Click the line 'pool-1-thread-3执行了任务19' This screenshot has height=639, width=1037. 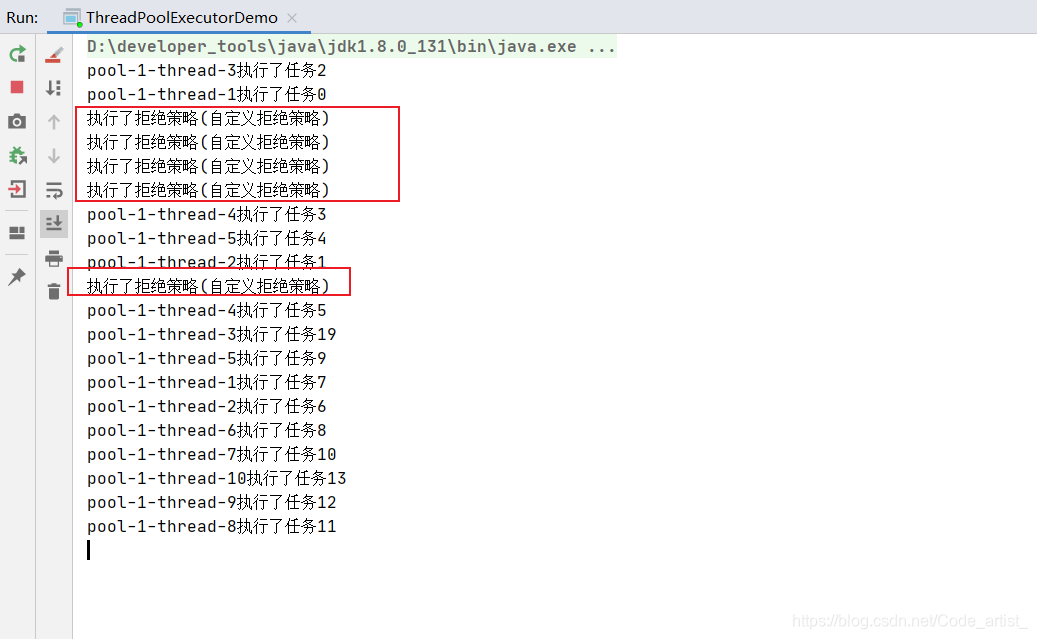tap(212, 335)
